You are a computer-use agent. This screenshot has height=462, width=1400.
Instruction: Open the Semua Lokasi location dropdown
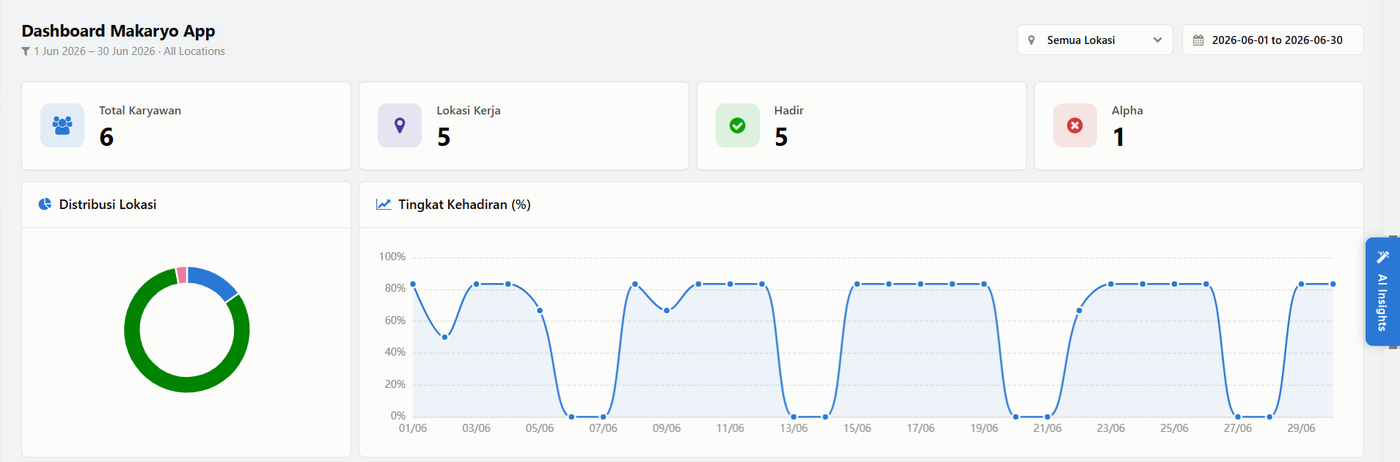point(1095,41)
